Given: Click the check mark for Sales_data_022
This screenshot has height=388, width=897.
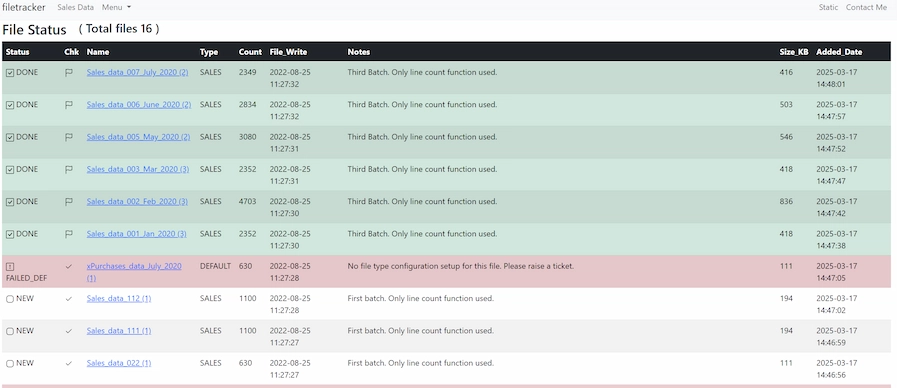Looking at the screenshot, I should point(69,363).
